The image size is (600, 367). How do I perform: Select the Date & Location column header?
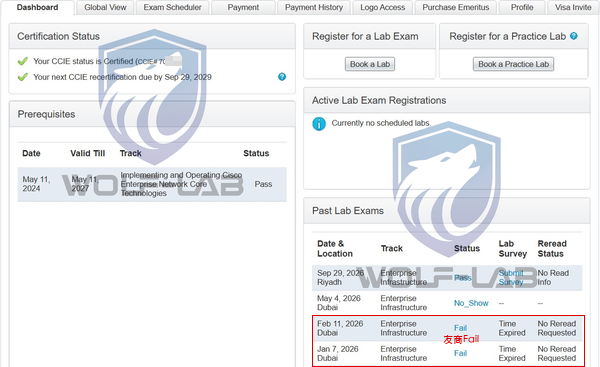[x=335, y=249]
